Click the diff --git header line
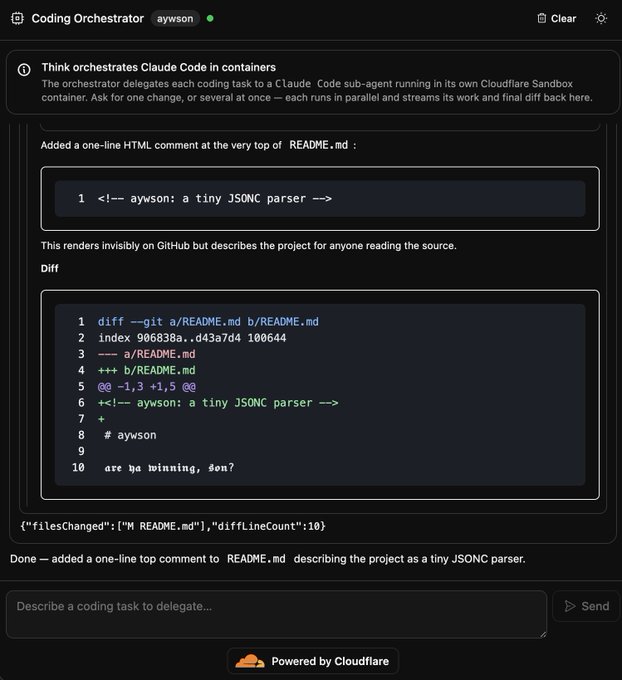The image size is (622, 680). (208, 322)
